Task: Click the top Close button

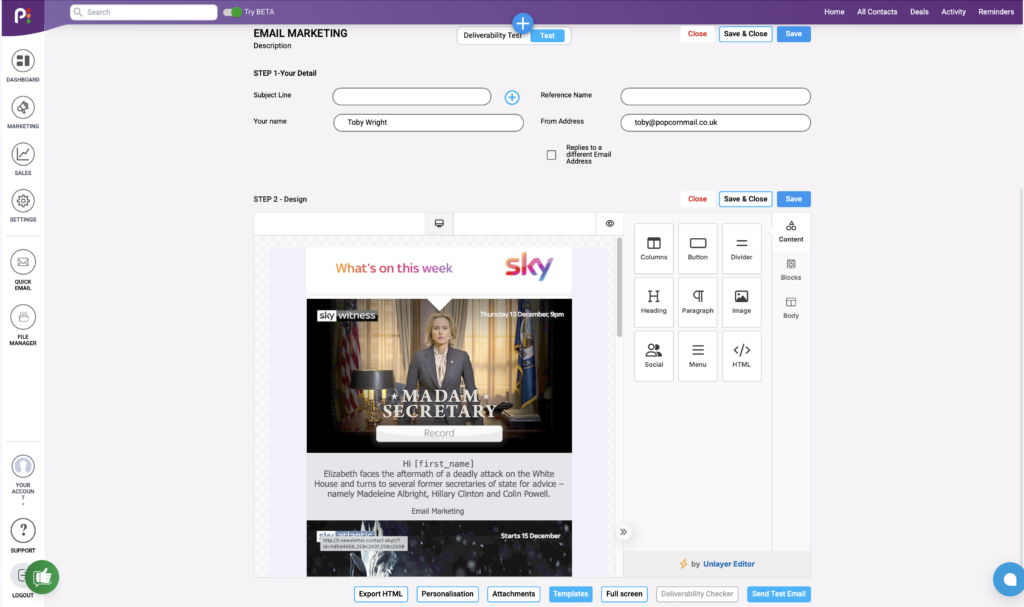Action: (x=697, y=34)
